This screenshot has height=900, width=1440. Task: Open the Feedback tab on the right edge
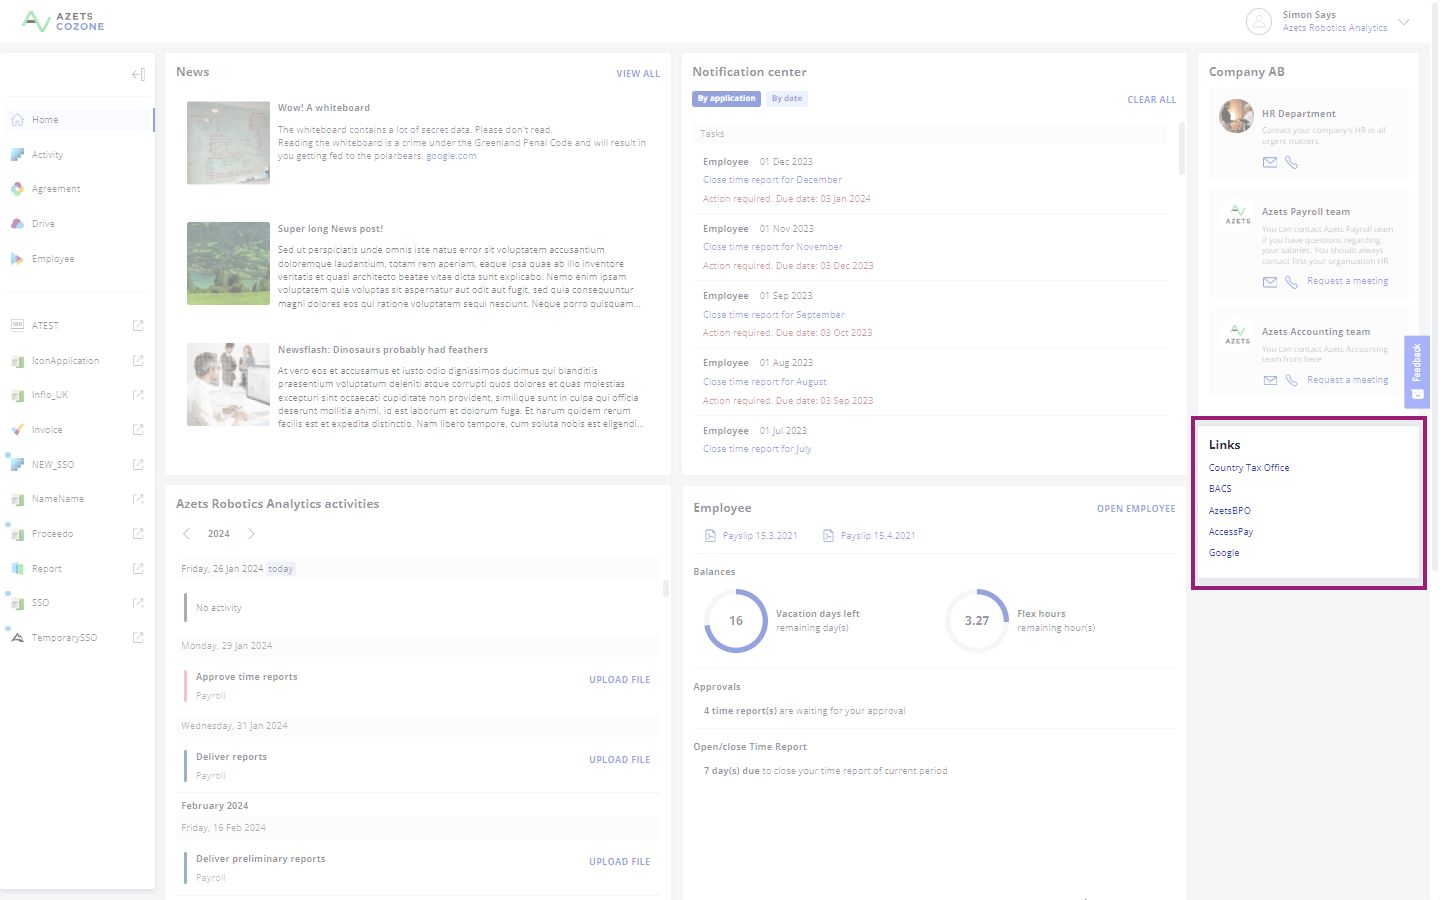pos(1417,371)
